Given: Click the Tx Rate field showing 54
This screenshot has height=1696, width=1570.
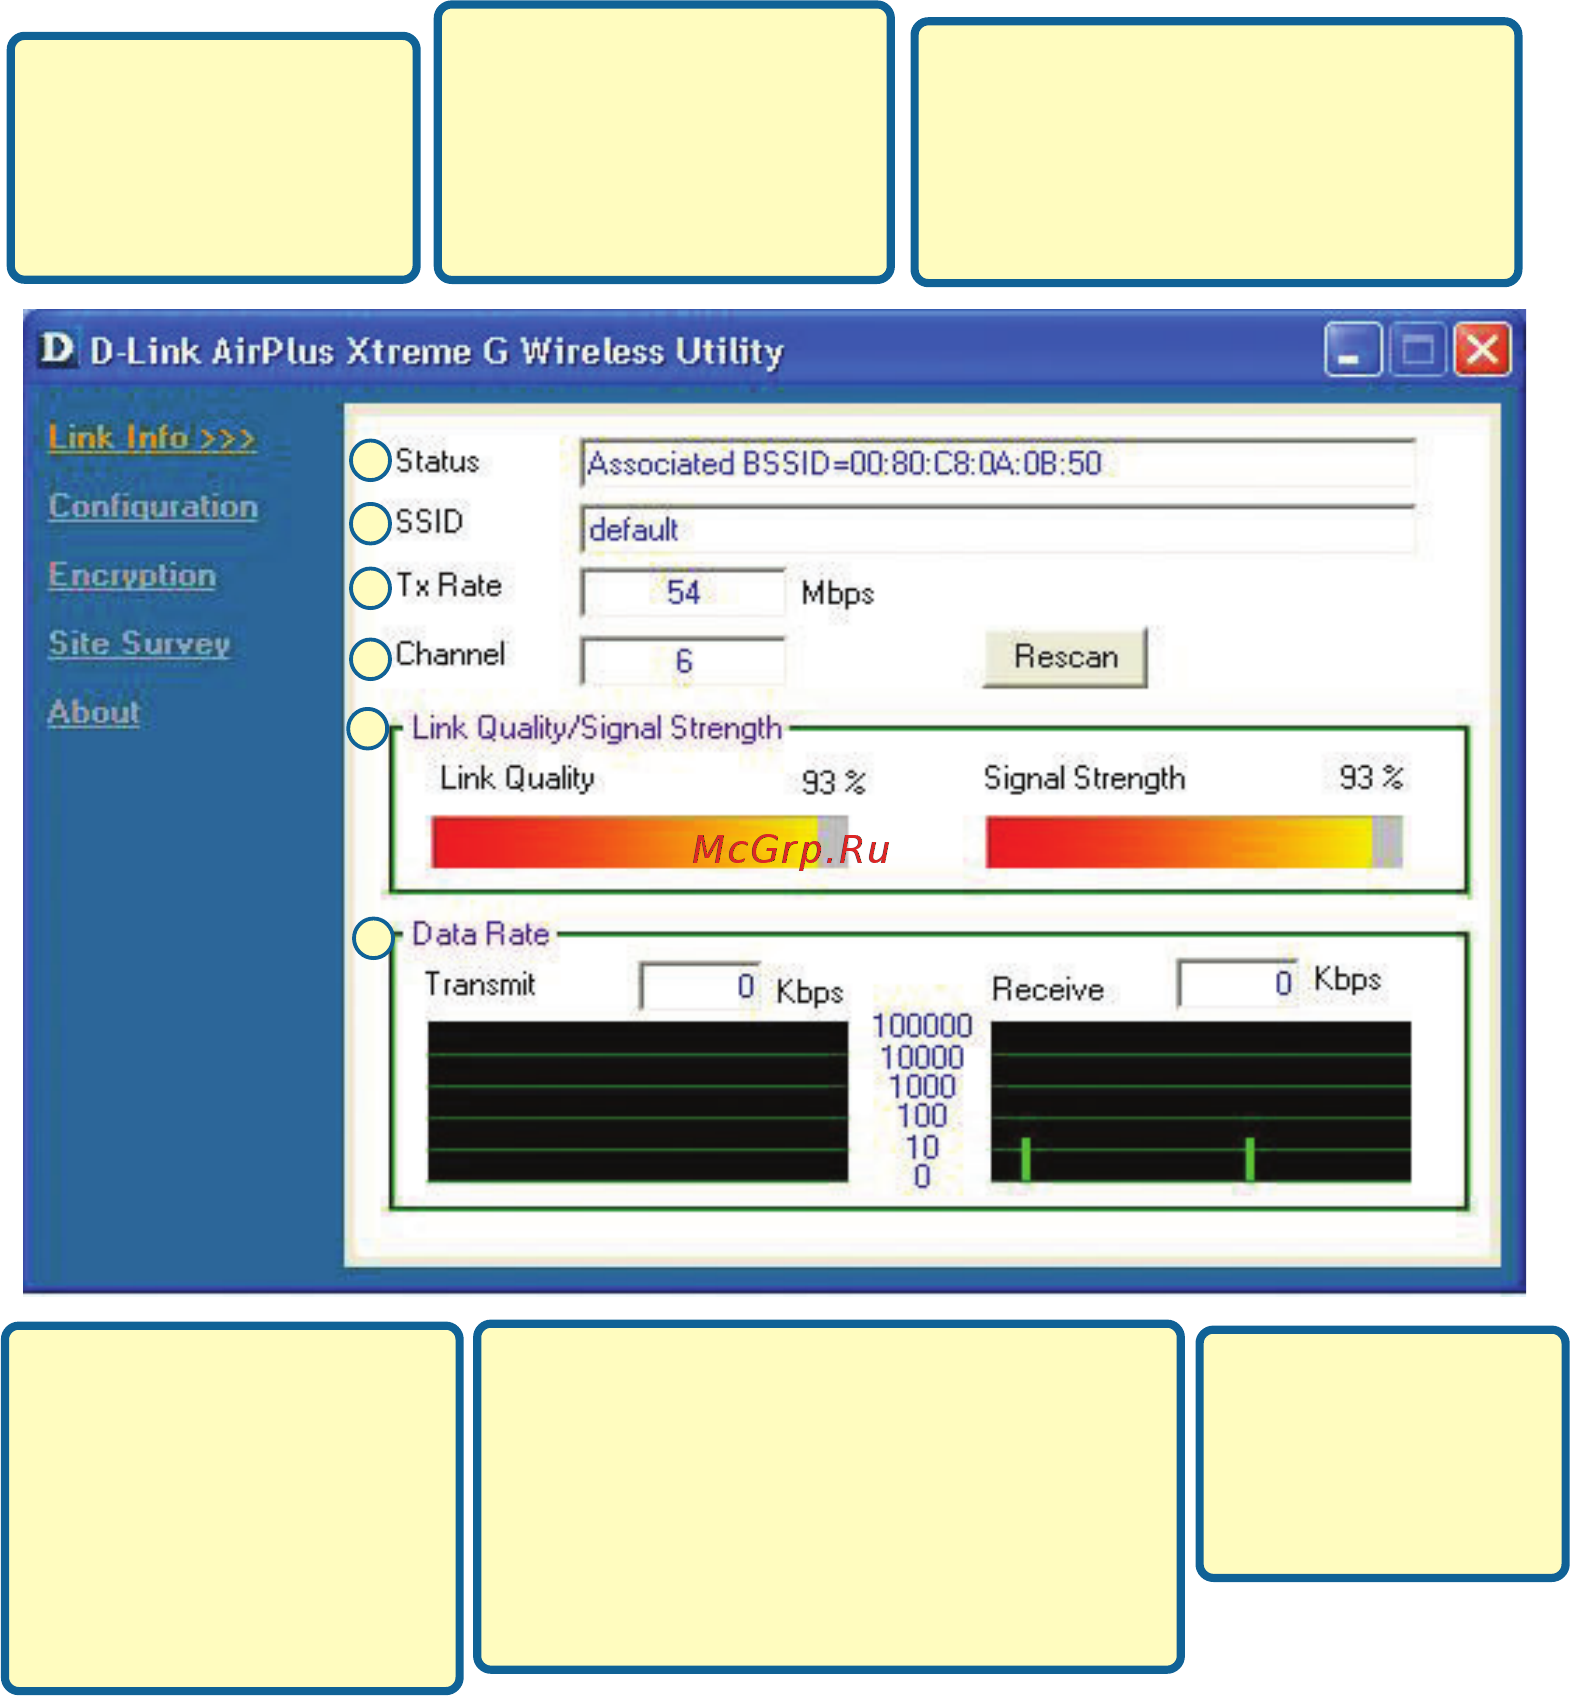Looking at the screenshot, I should point(683,592).
